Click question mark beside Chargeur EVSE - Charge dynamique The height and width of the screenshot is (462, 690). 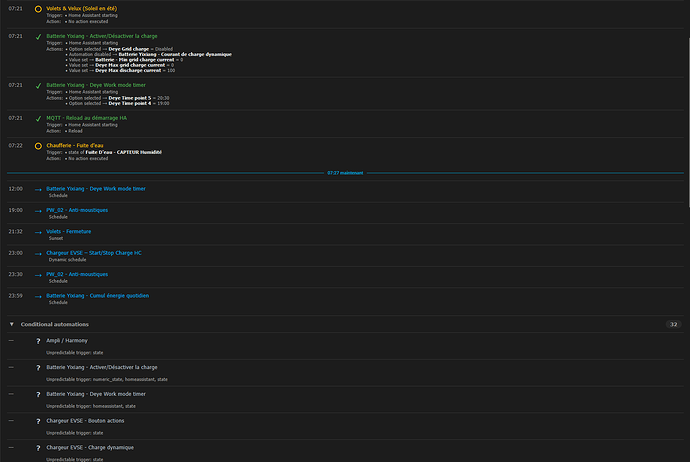[38, 448]
